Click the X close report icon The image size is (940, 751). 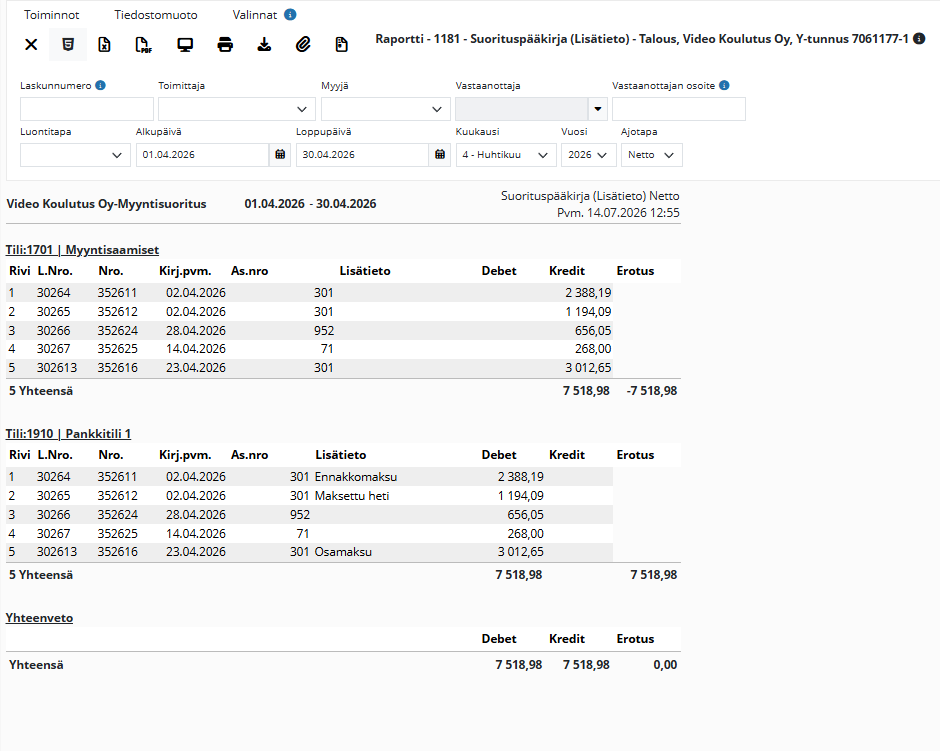31,44
